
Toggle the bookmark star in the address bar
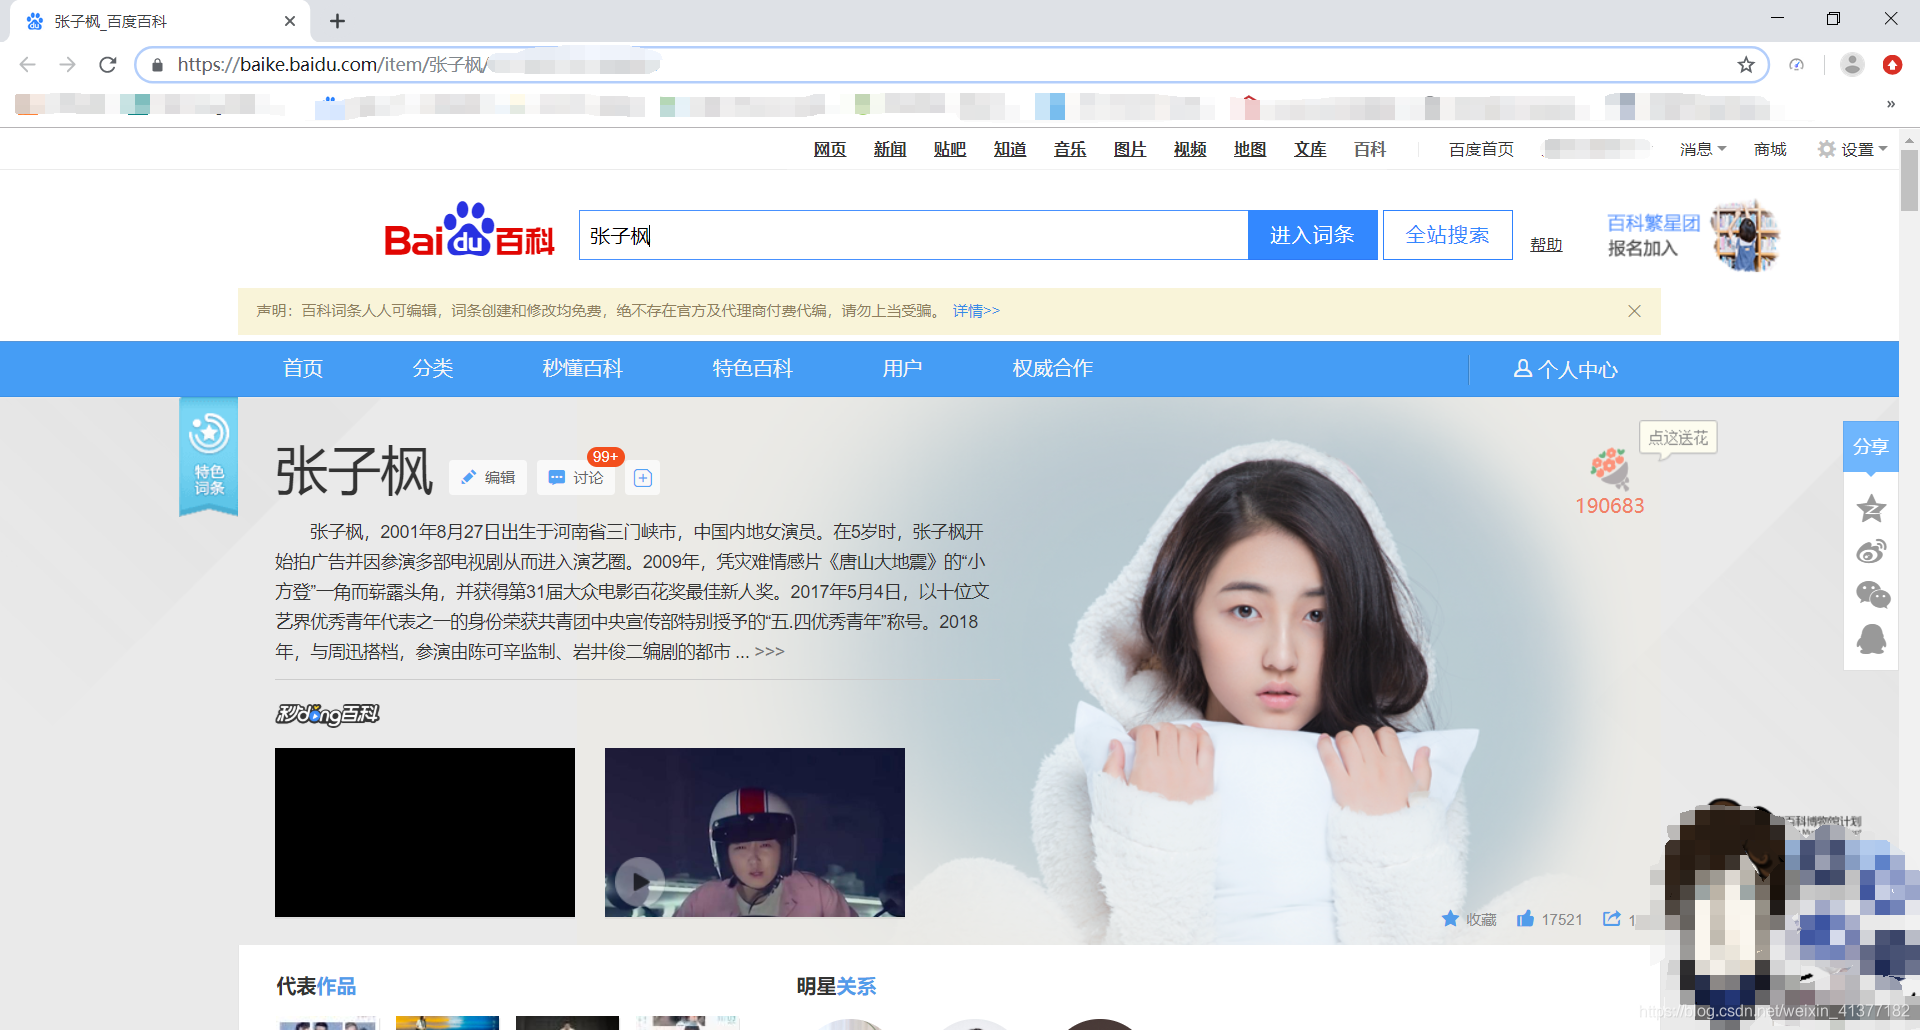pos(1747,64)
